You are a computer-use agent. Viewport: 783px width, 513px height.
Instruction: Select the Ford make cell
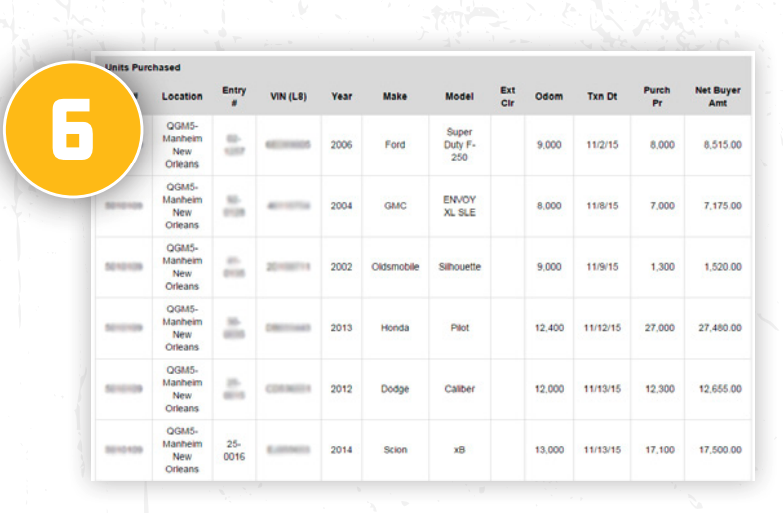[x=395, y=145]
